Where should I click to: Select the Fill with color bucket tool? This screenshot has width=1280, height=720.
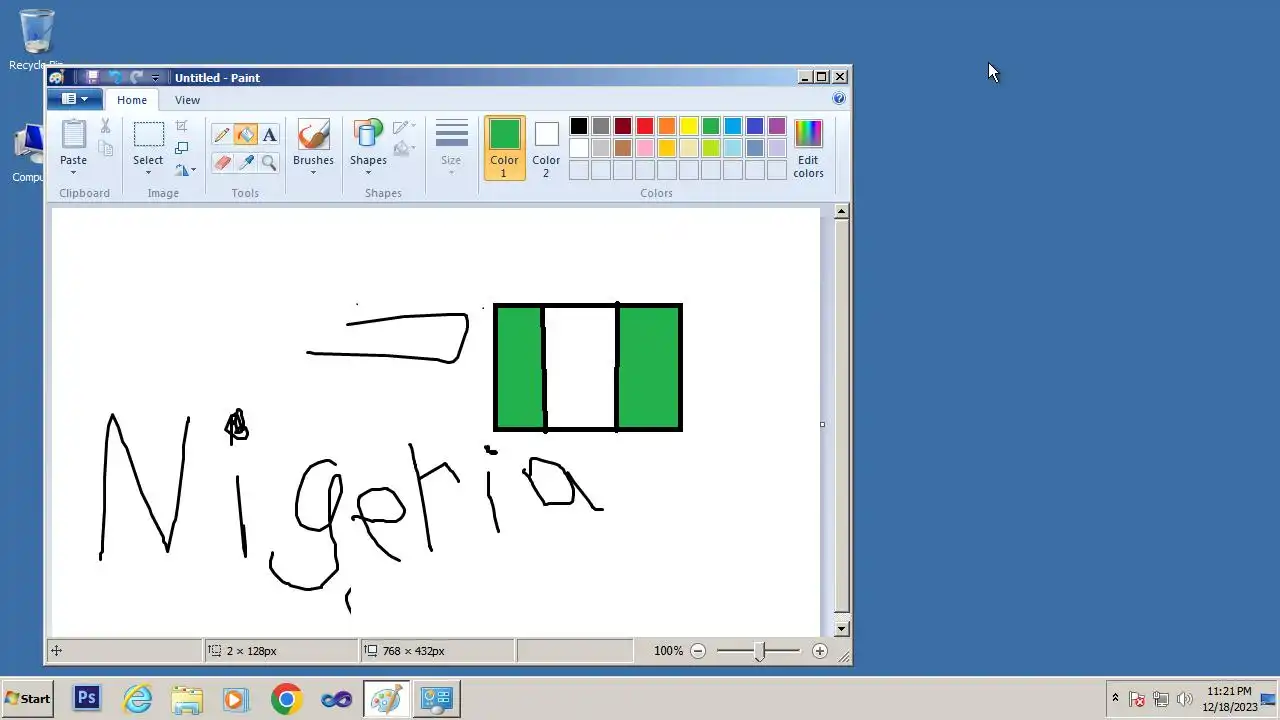click(246, 135)
